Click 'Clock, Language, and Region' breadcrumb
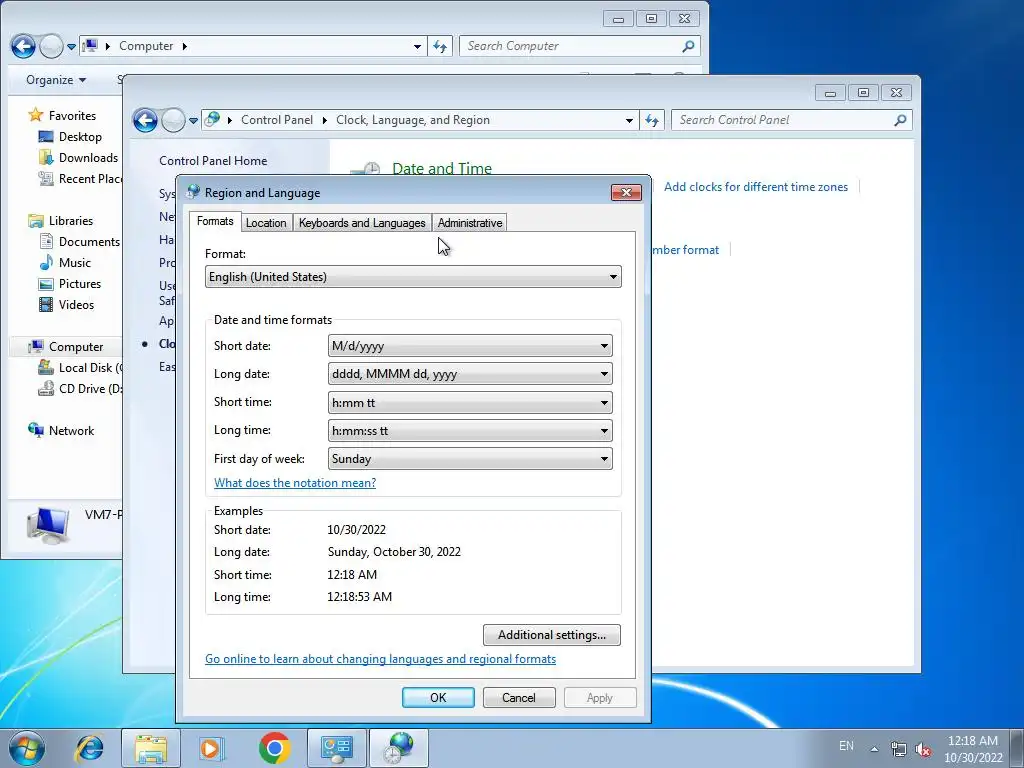 pyautogui.click(x=413, y=120)
